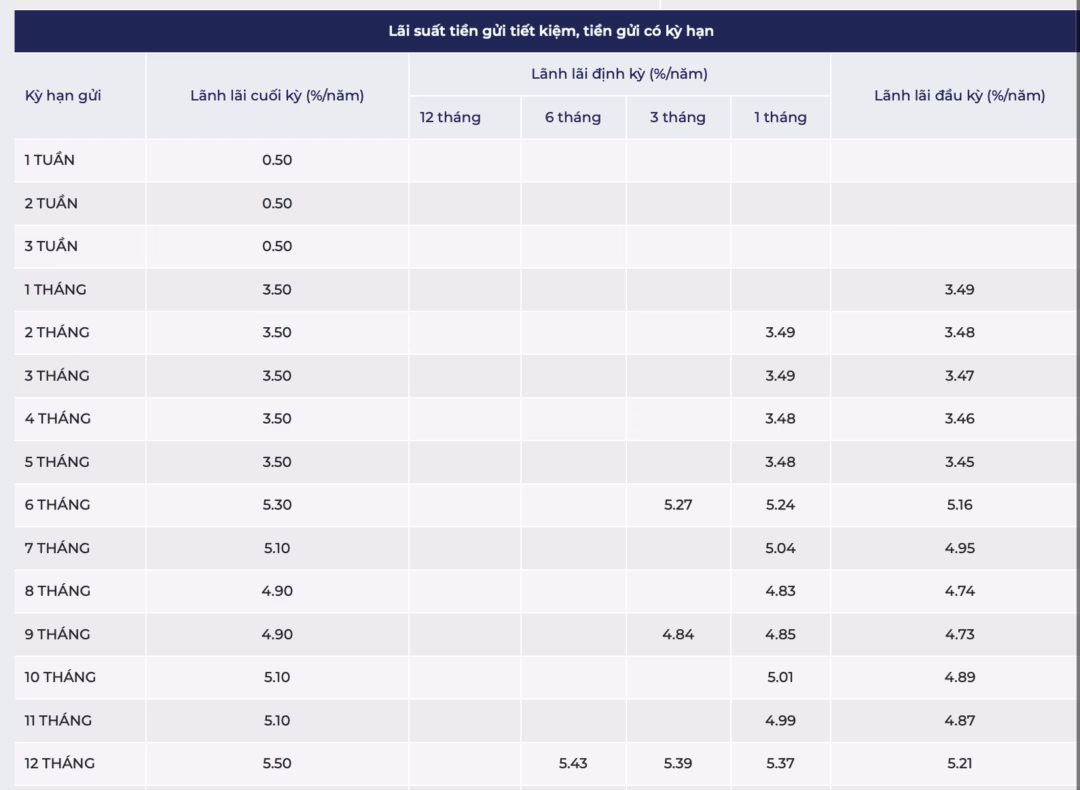Click the "10 THÁNG" row label
The width and height of the screenshot is (1080, 790).
[60, 677]
